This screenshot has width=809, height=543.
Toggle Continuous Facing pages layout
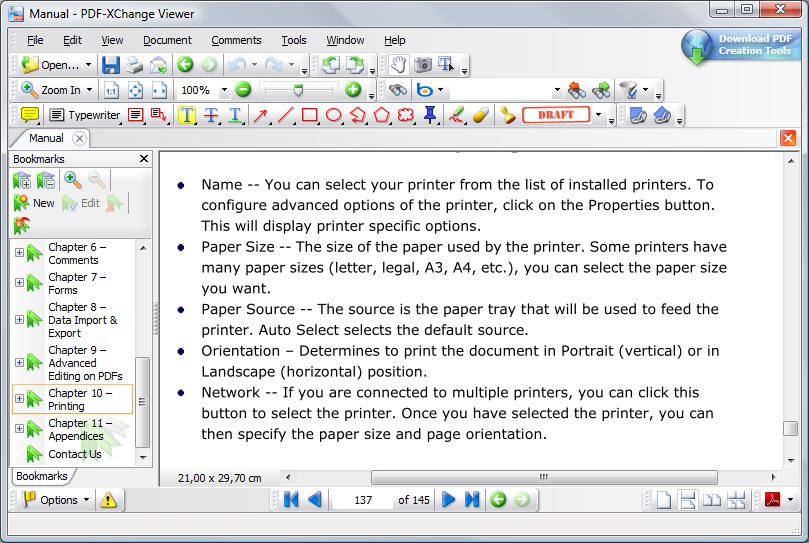click(x=736, y=500)
